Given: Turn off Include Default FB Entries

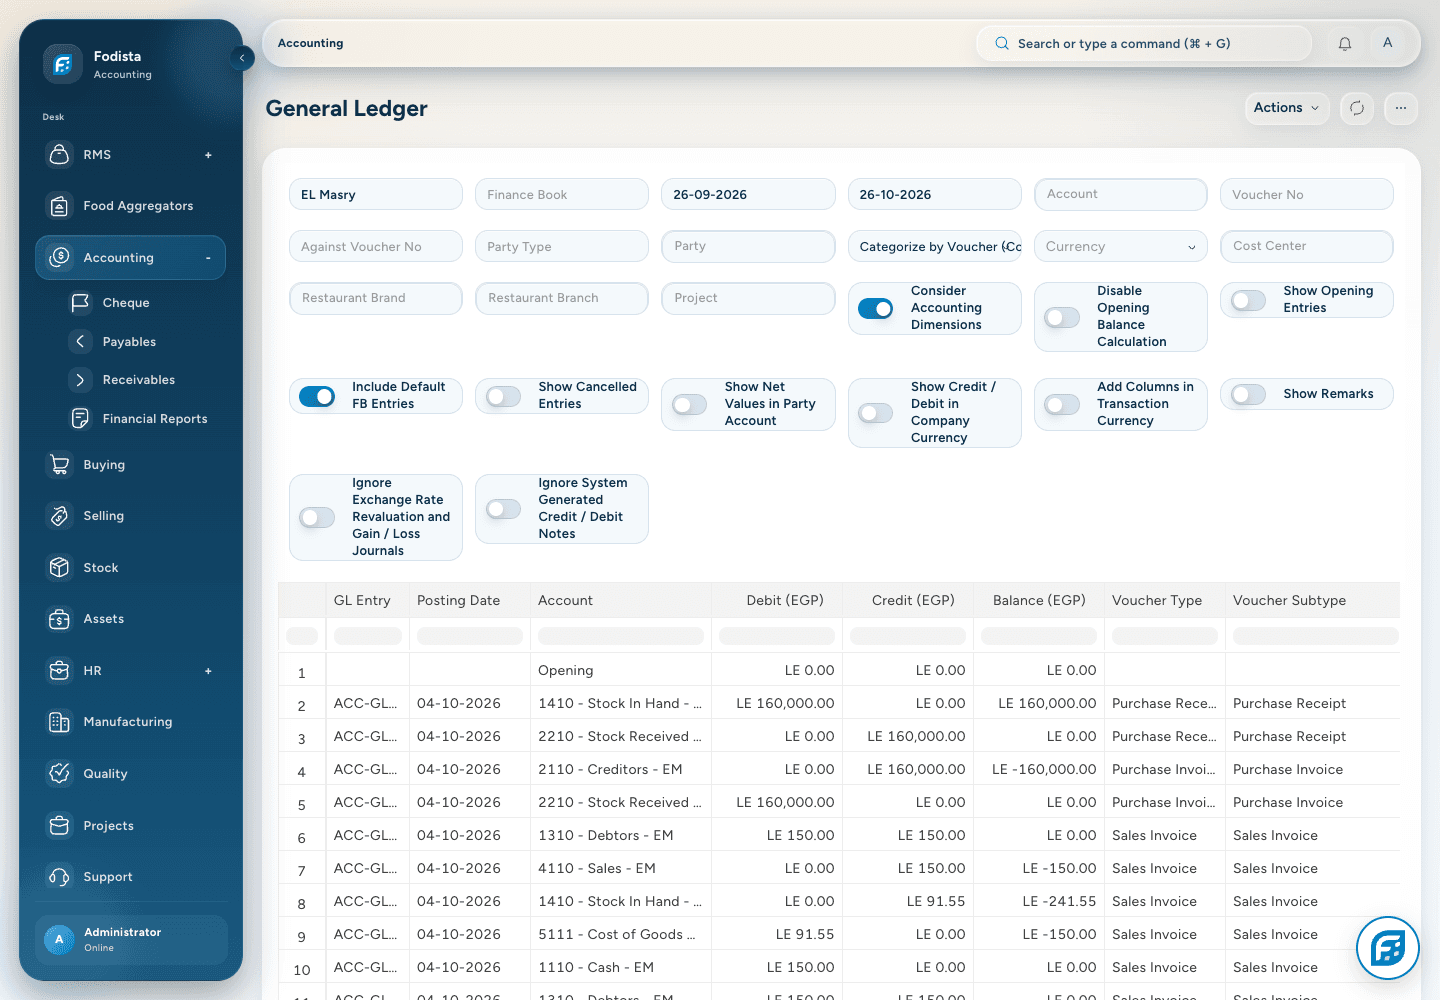Looking at the screenshot, I should click(317, 396).
